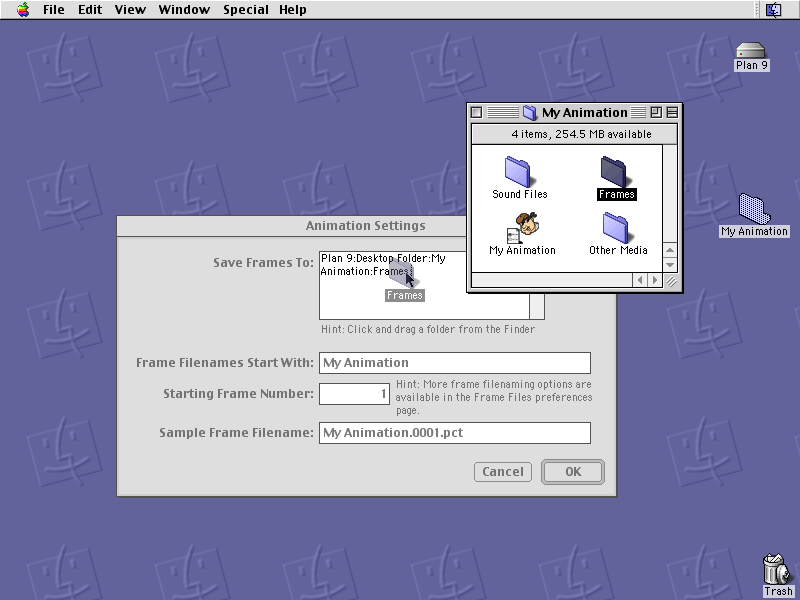Viewport: 800px width, 600px height.
Task: Open the Edit menu
Action: point(90,9)
